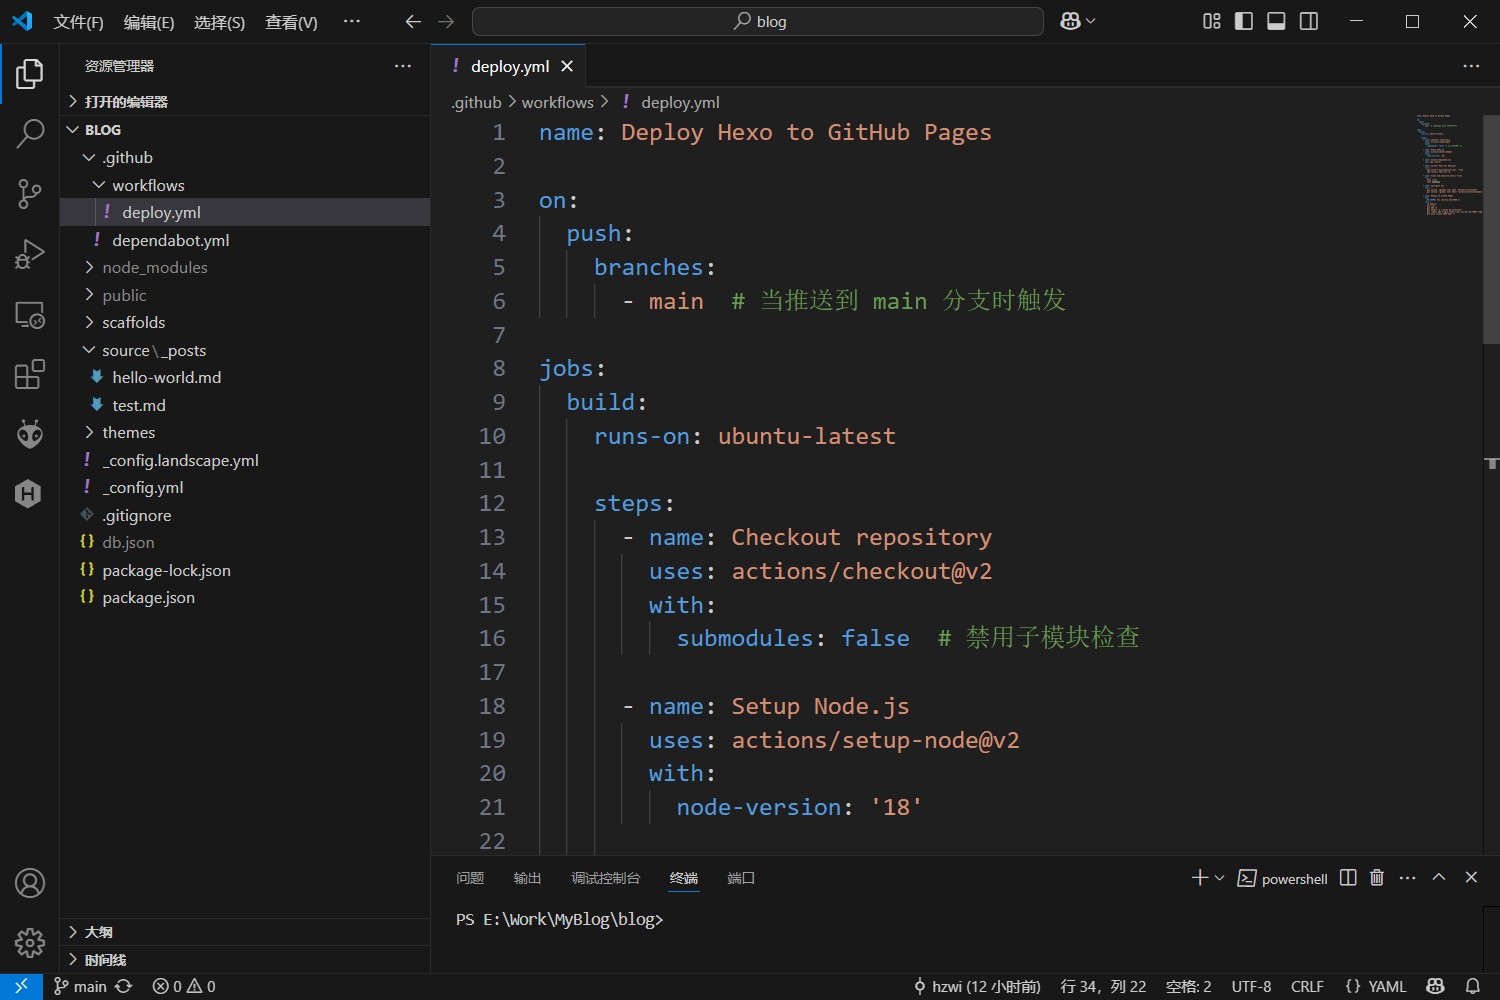
Task: Split the terminal
Action: click(x=1348, y=877)
